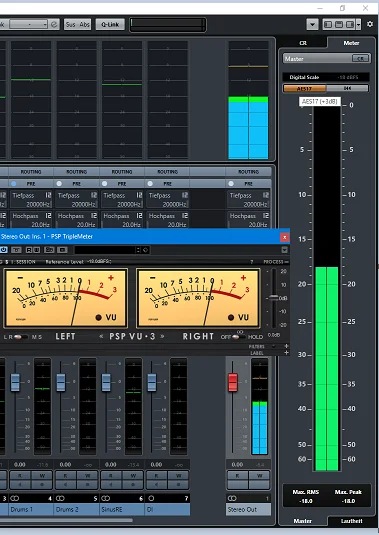The image size is (379, 535).
Task: Select the SinusRE channel name label
Action: point(122,509)
